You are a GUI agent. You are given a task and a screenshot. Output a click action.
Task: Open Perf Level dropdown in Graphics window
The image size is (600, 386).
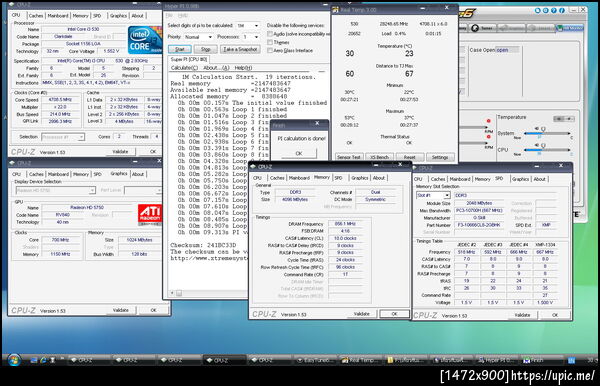pyautogui.click(x=143, y=190)
